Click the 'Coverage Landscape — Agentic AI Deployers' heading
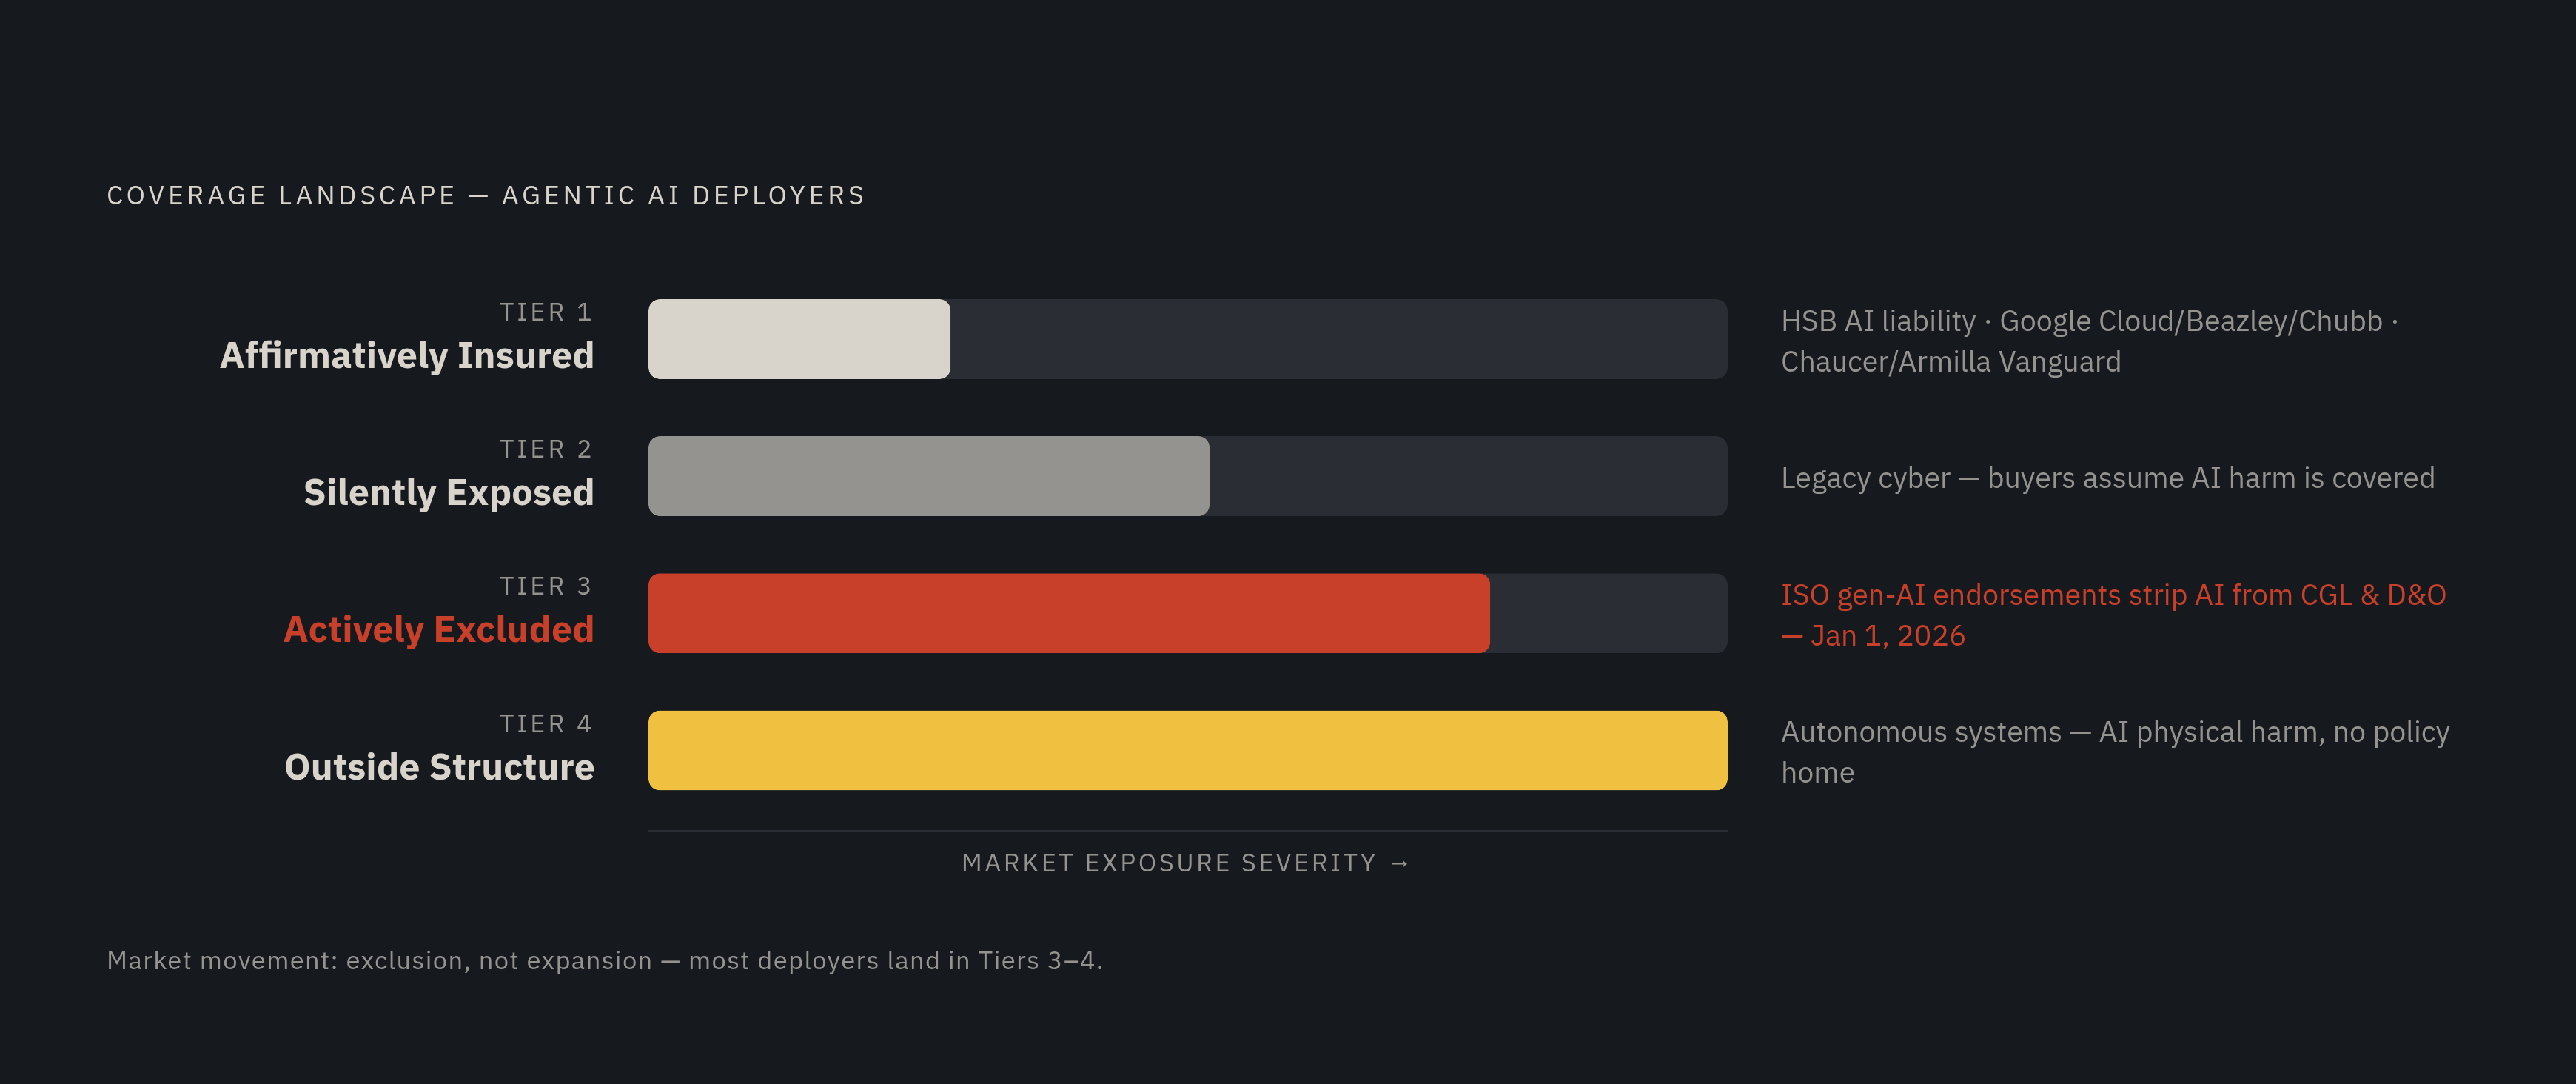 [x=486, y=195]
